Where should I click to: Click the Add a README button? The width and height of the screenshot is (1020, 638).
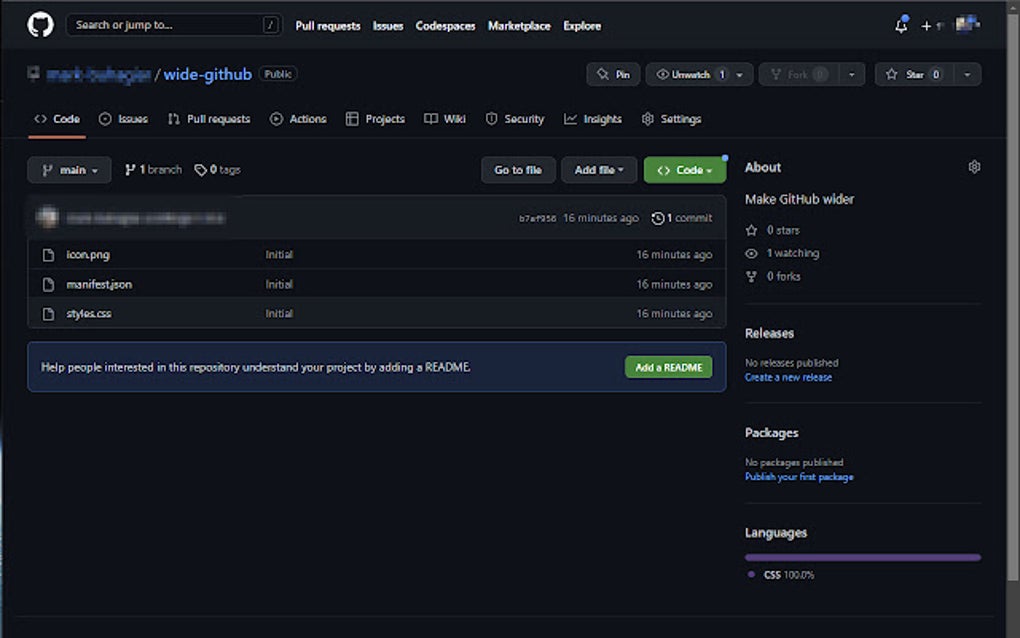pyautogui.click(x=668, y=367)
